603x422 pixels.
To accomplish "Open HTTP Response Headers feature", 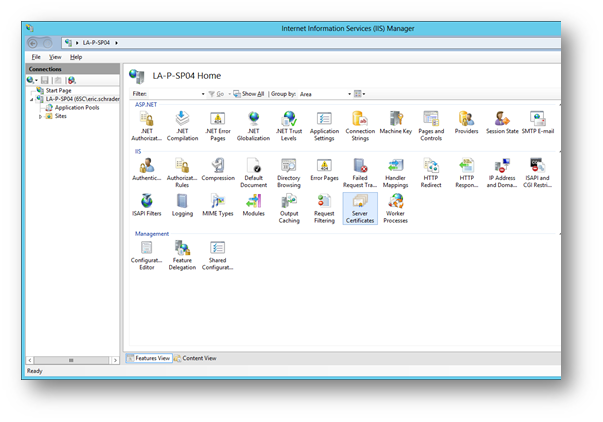I will click(x=466, y=172).
